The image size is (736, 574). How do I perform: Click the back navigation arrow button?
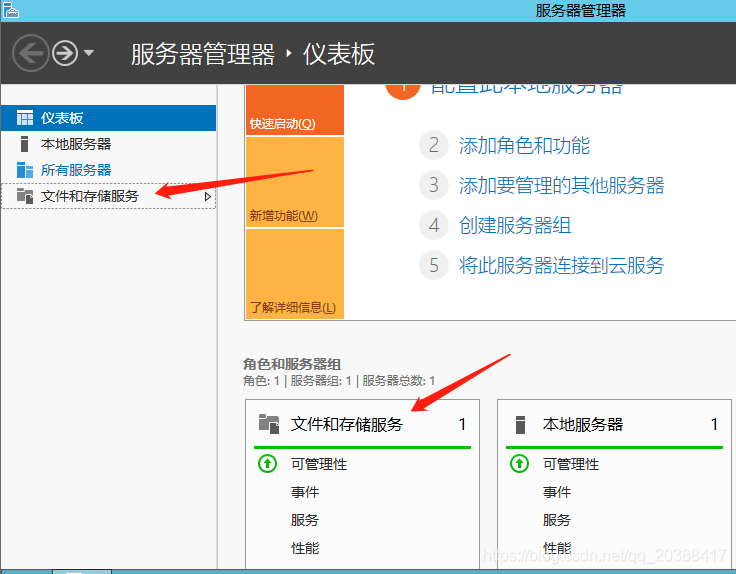(31, 52)
